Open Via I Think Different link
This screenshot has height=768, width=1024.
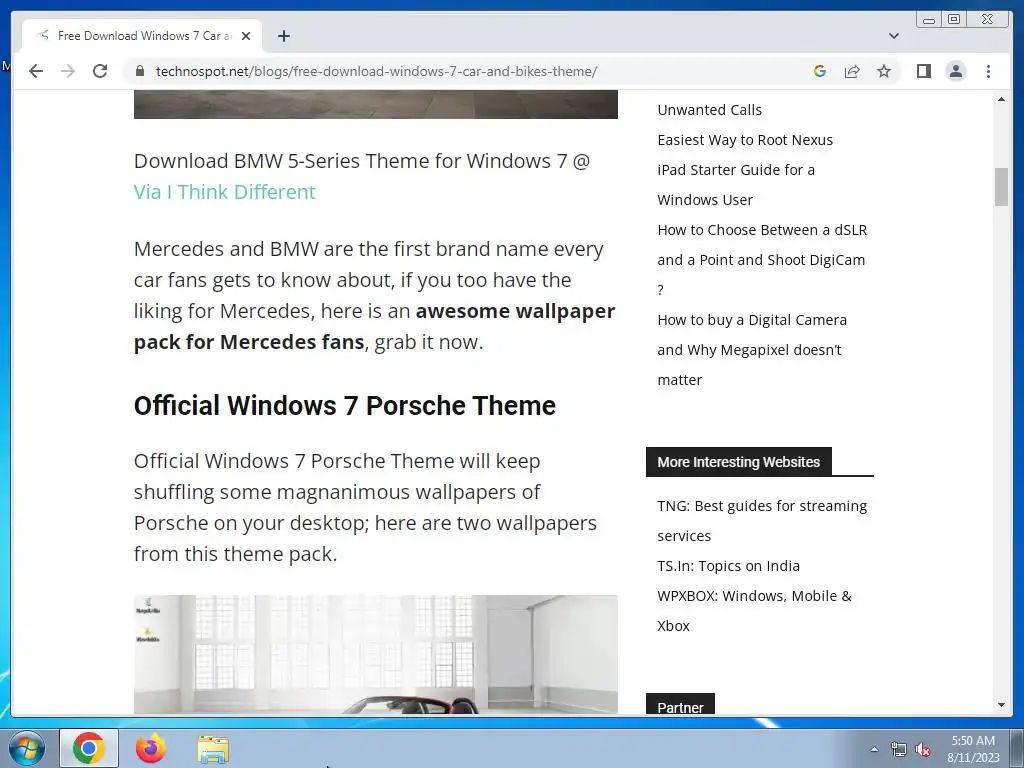[x=225, y=192]
